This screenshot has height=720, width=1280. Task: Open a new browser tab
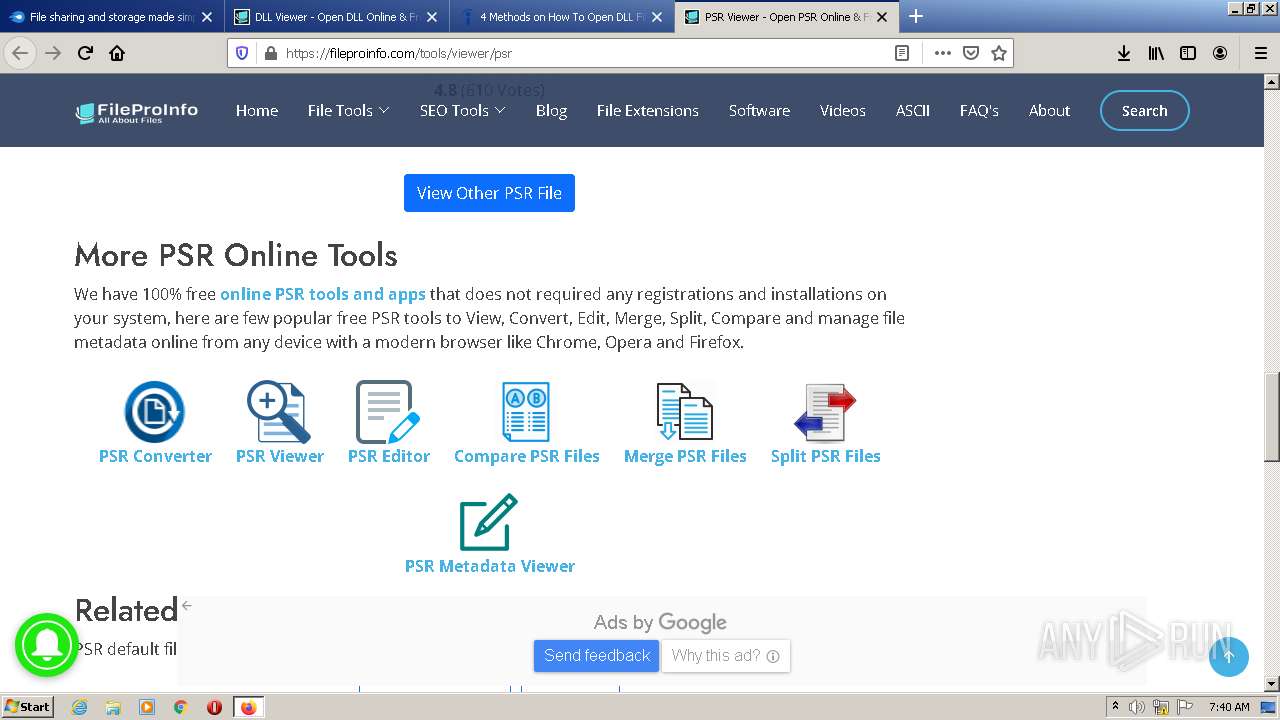coord(915,16)
